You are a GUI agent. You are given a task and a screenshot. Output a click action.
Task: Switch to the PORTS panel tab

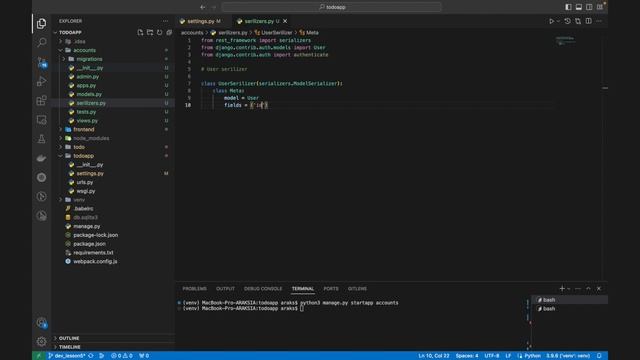[x=331, y=289]
